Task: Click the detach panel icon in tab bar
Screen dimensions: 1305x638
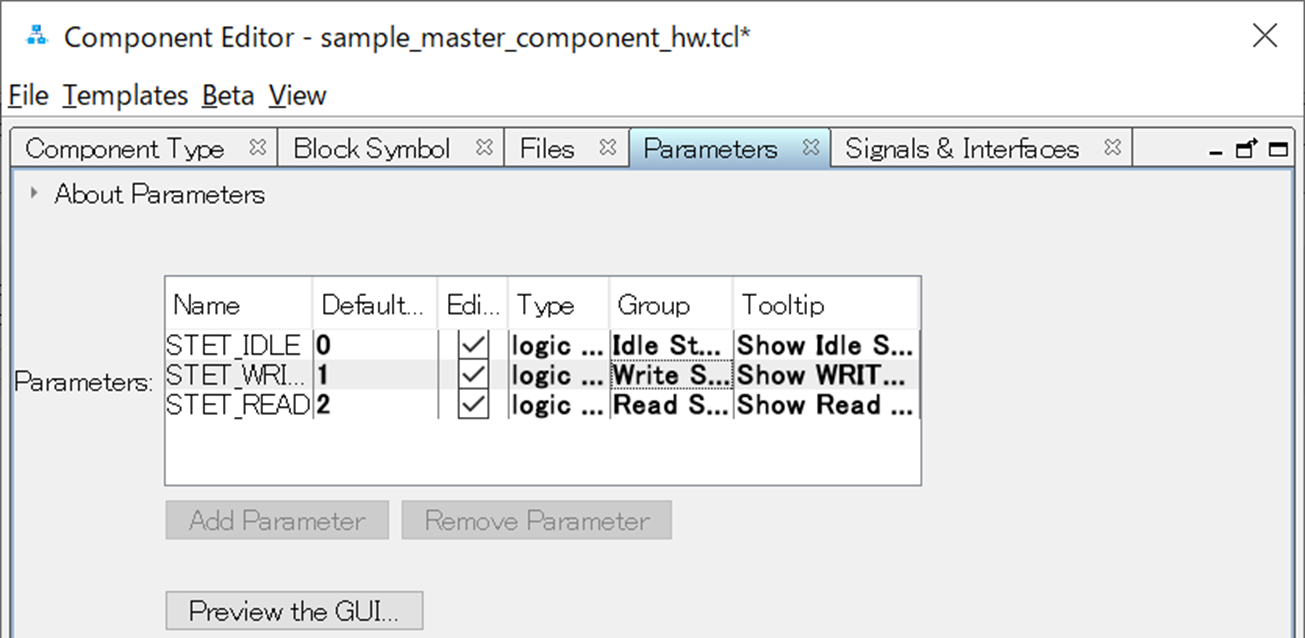Action: coord(1246,150)
